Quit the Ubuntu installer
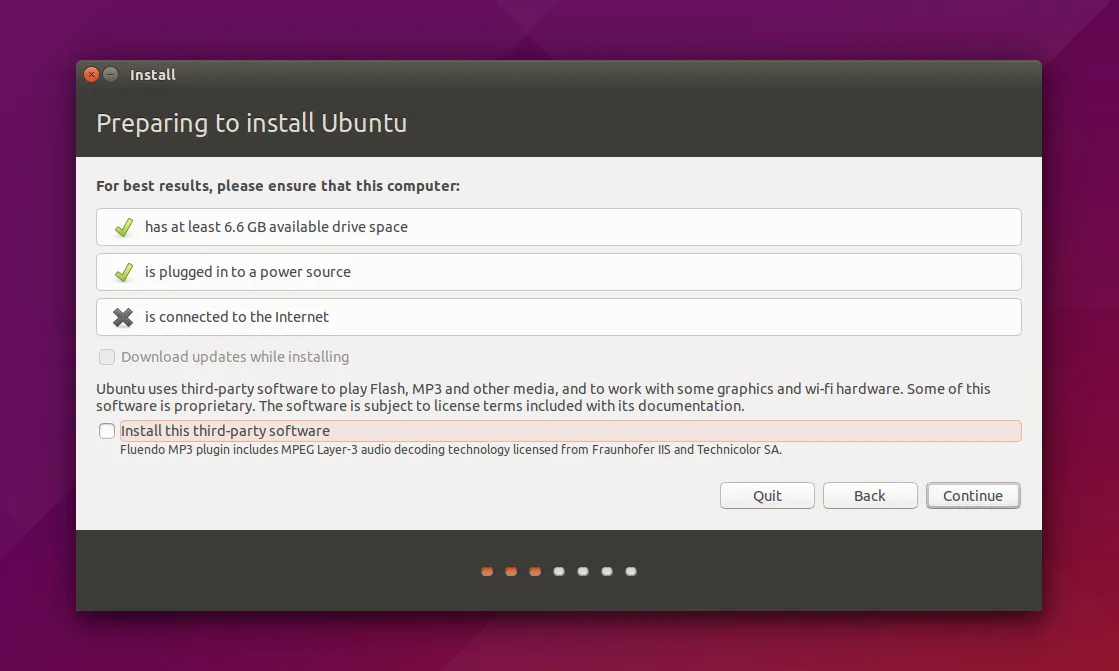This screenshot has width=1119, height=671. (x=767, y=495)
